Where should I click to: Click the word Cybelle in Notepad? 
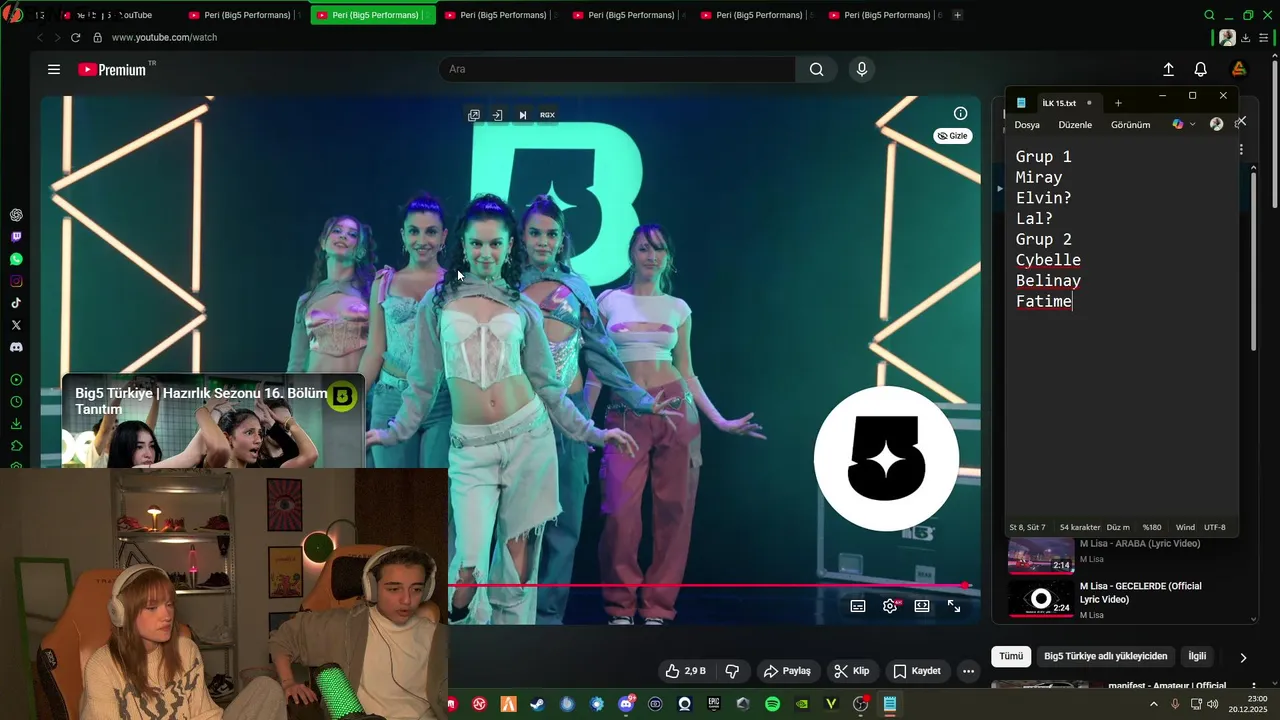(1048, 260)
